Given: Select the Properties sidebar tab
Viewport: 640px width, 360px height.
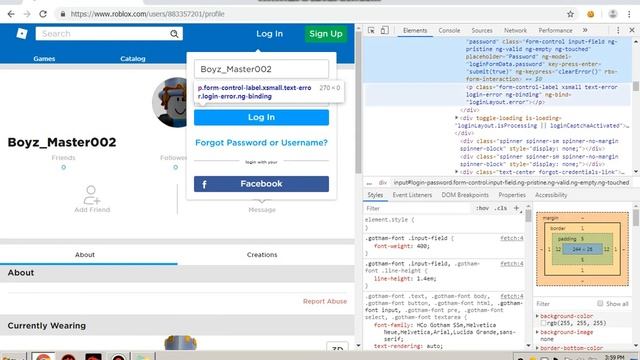Looking at the screenshot, I should 512,195.
